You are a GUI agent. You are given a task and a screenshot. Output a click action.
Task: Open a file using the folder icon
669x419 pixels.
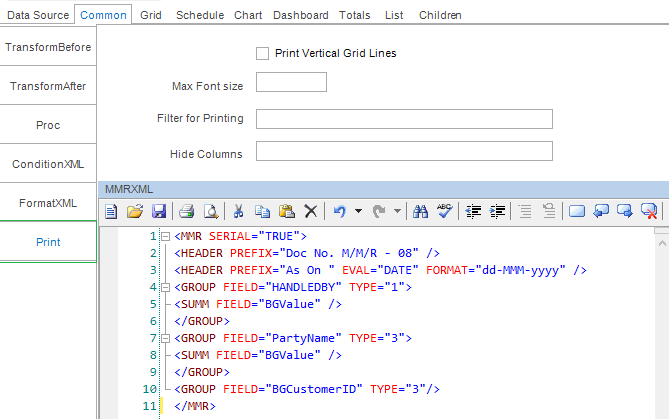[x=135, y=211]
